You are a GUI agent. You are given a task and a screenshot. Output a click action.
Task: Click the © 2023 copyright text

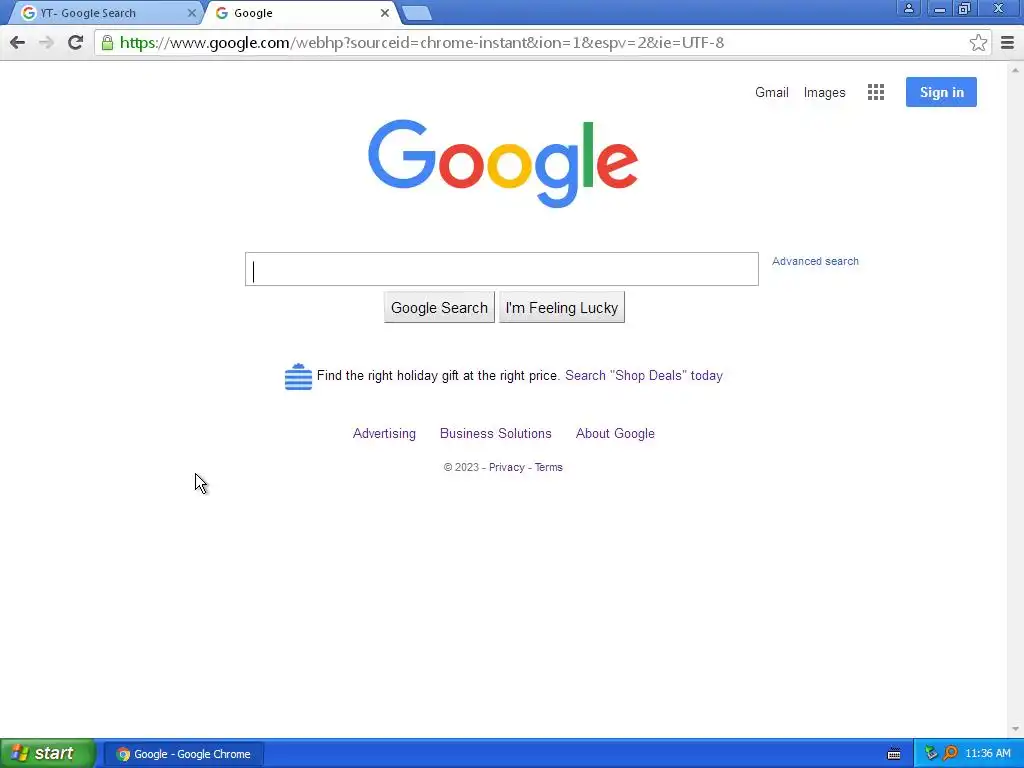point(461,468)
